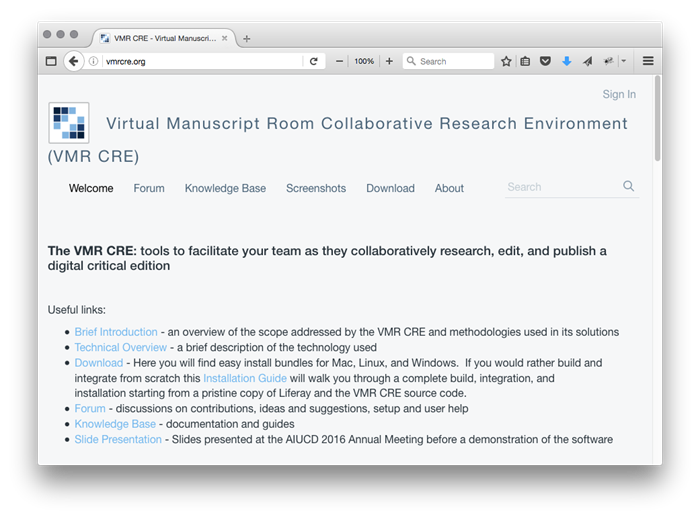Open the downloads arrow icon
This screenshot has height=519, width=700.
566,61
